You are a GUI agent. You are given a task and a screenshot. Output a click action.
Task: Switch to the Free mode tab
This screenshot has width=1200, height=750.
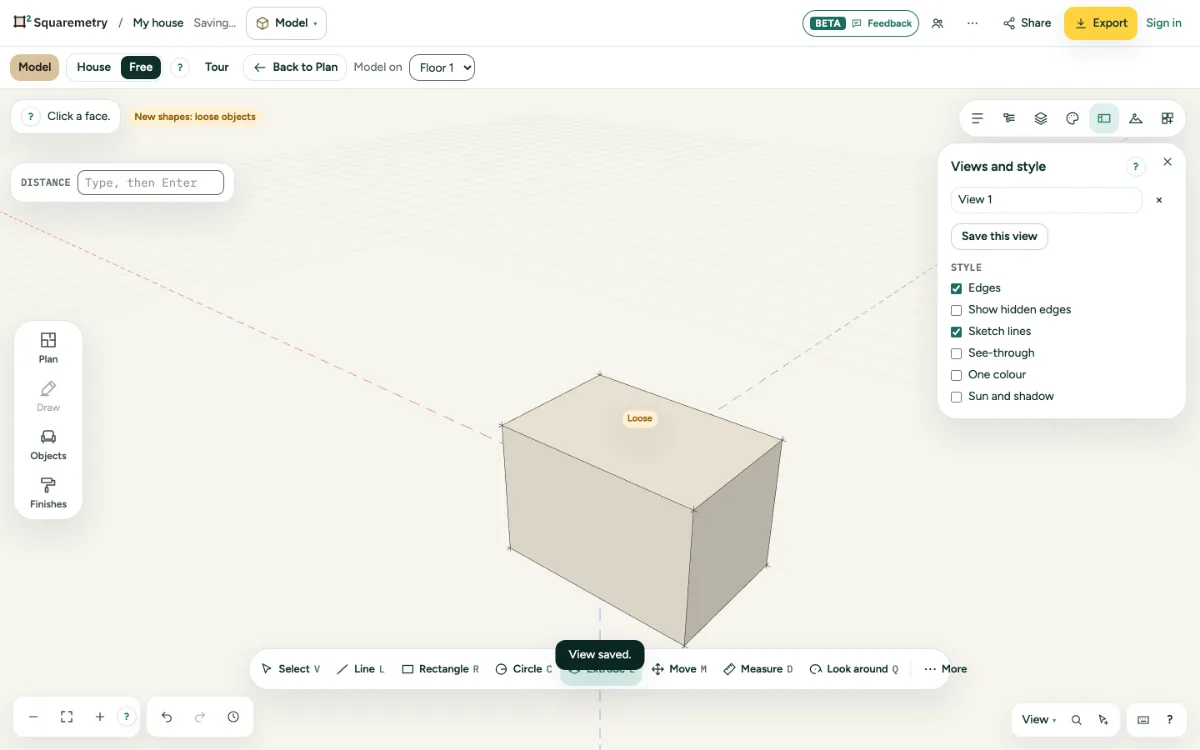(x=141, y=67)
